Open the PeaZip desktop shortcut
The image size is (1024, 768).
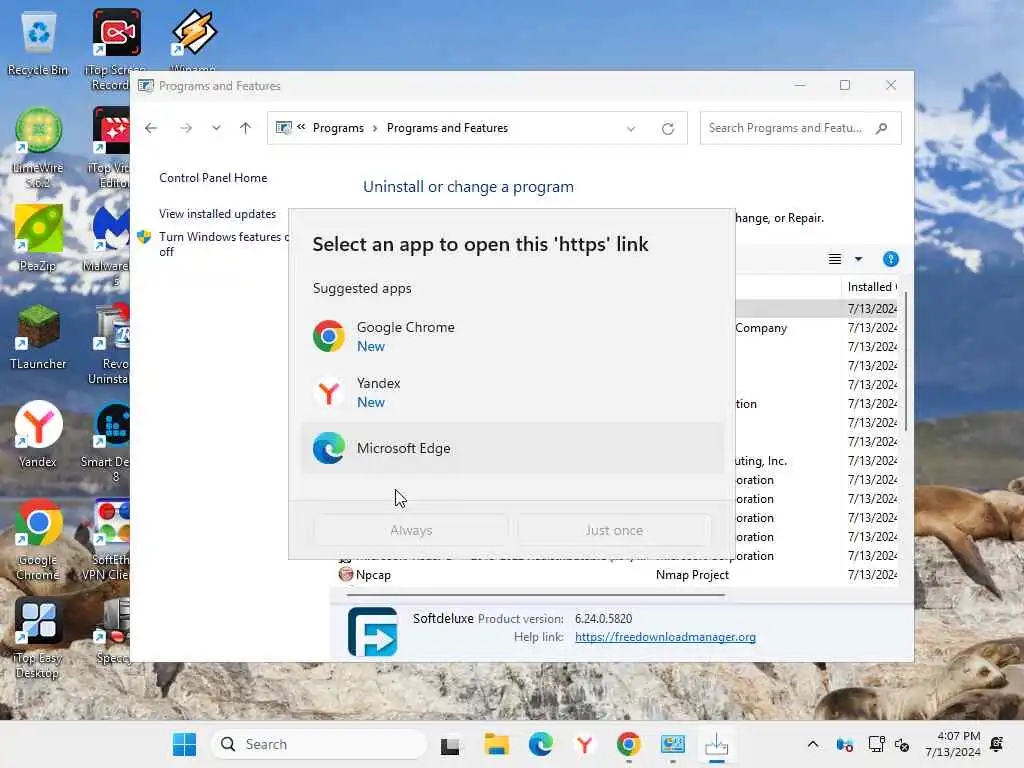[38, 238]
